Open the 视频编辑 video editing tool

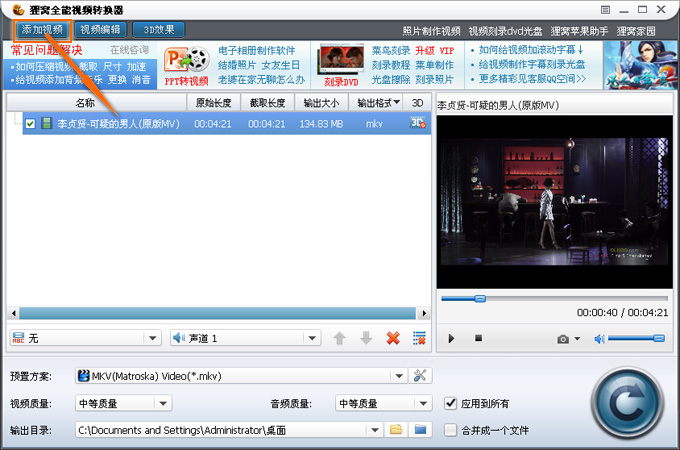pos(100,30)
